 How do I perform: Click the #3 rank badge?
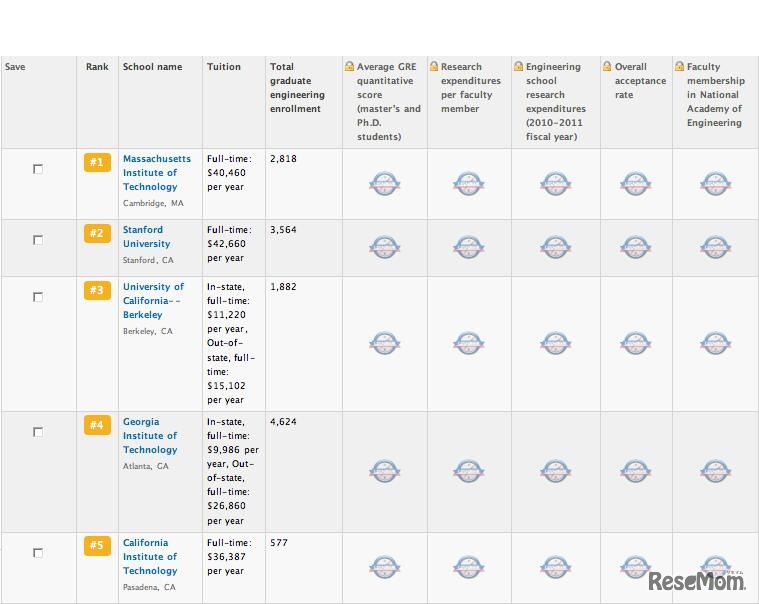(x=97, y=290)
